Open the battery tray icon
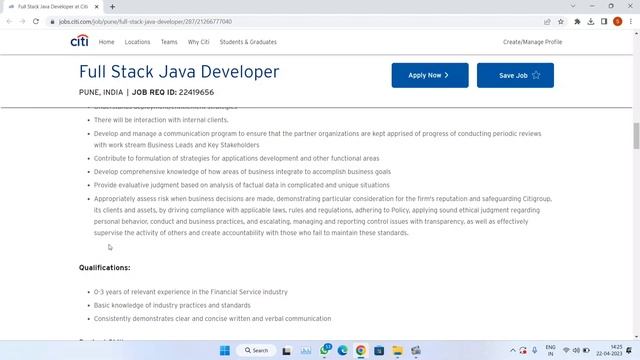640x360 pixels. pos(586,351)
